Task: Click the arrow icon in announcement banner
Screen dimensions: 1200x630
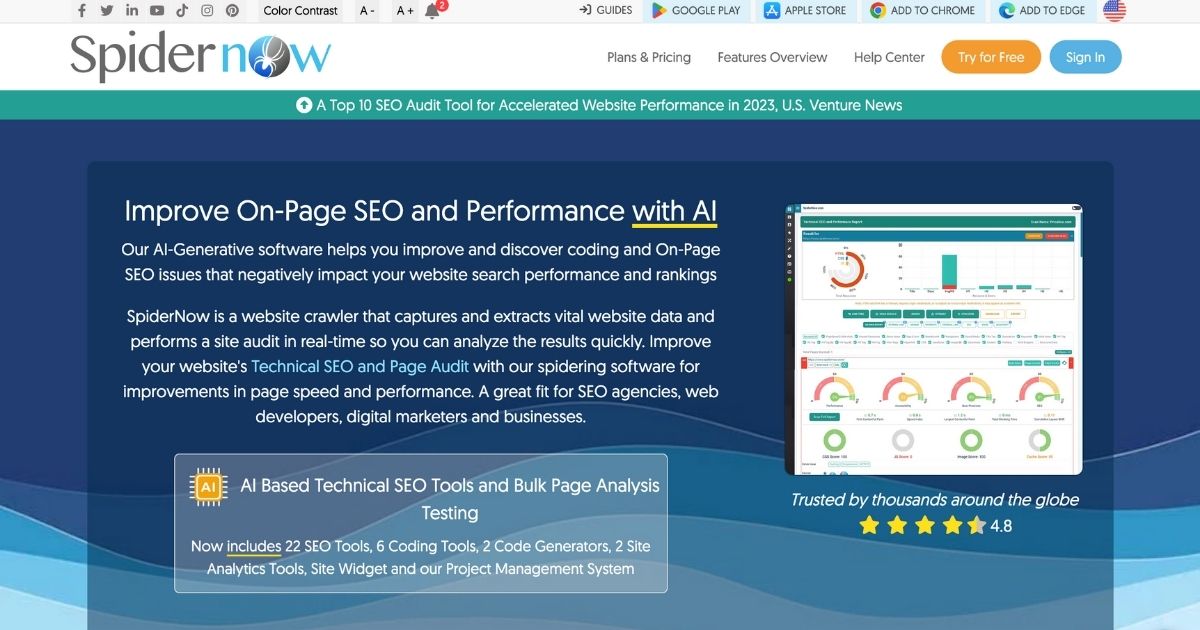Action: (304, 105)
